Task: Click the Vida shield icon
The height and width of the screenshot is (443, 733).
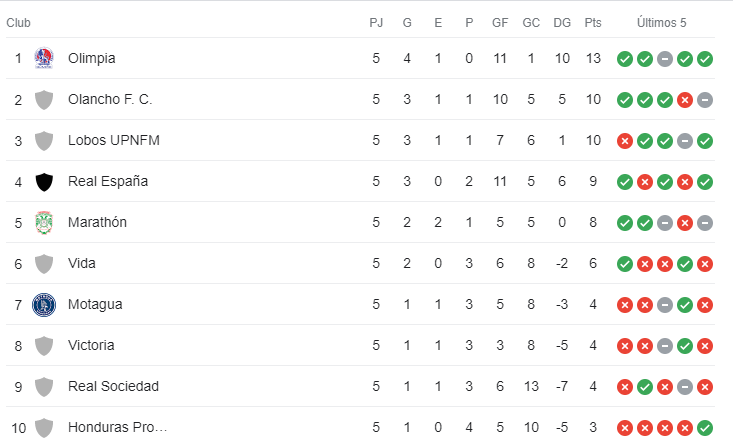Action: [44, 264]
